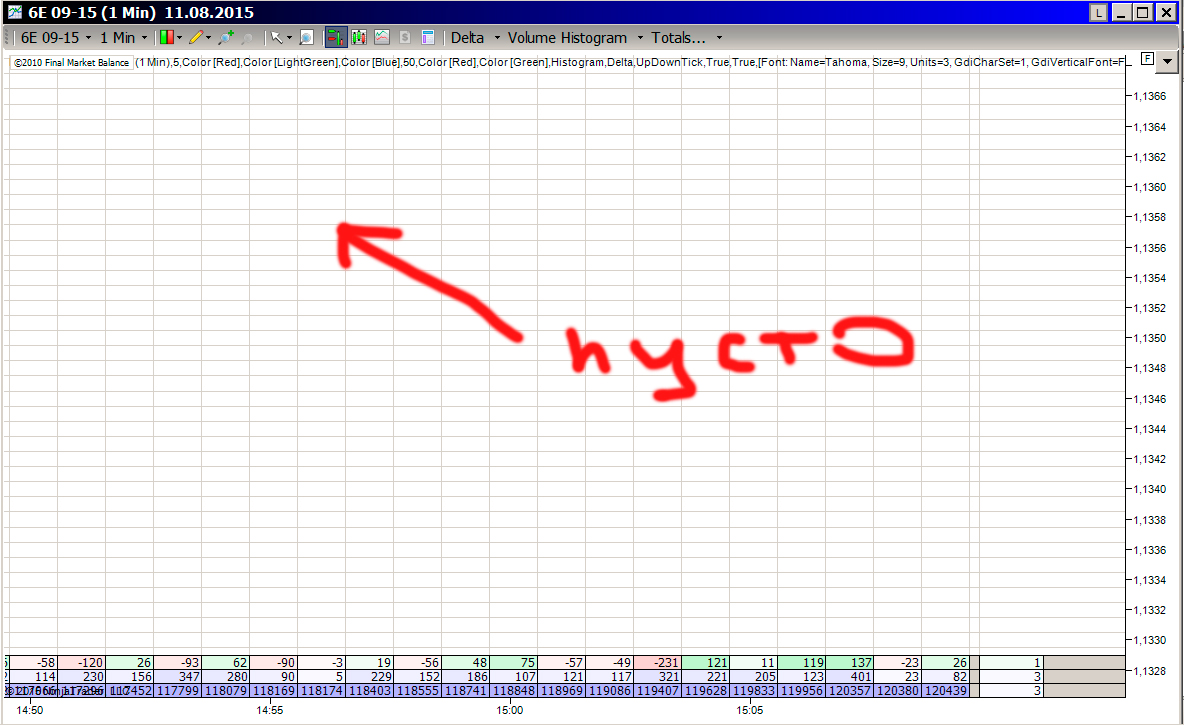Click the 15:00 time axis label

coord(510,710)
